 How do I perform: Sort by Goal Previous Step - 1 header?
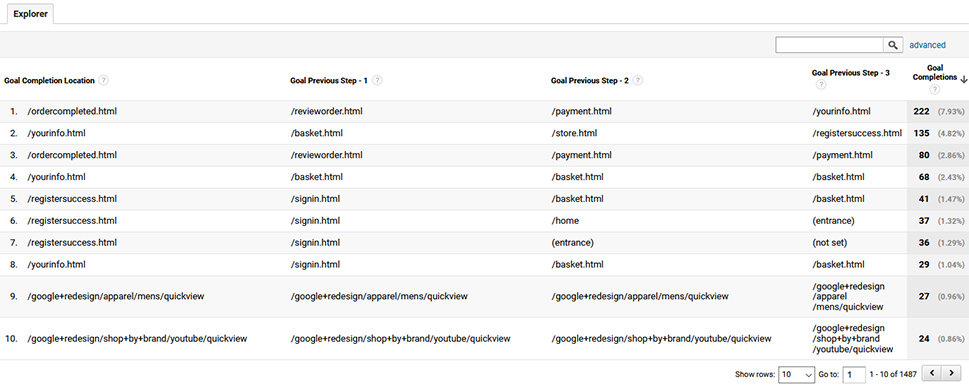[x=329, y=80]
